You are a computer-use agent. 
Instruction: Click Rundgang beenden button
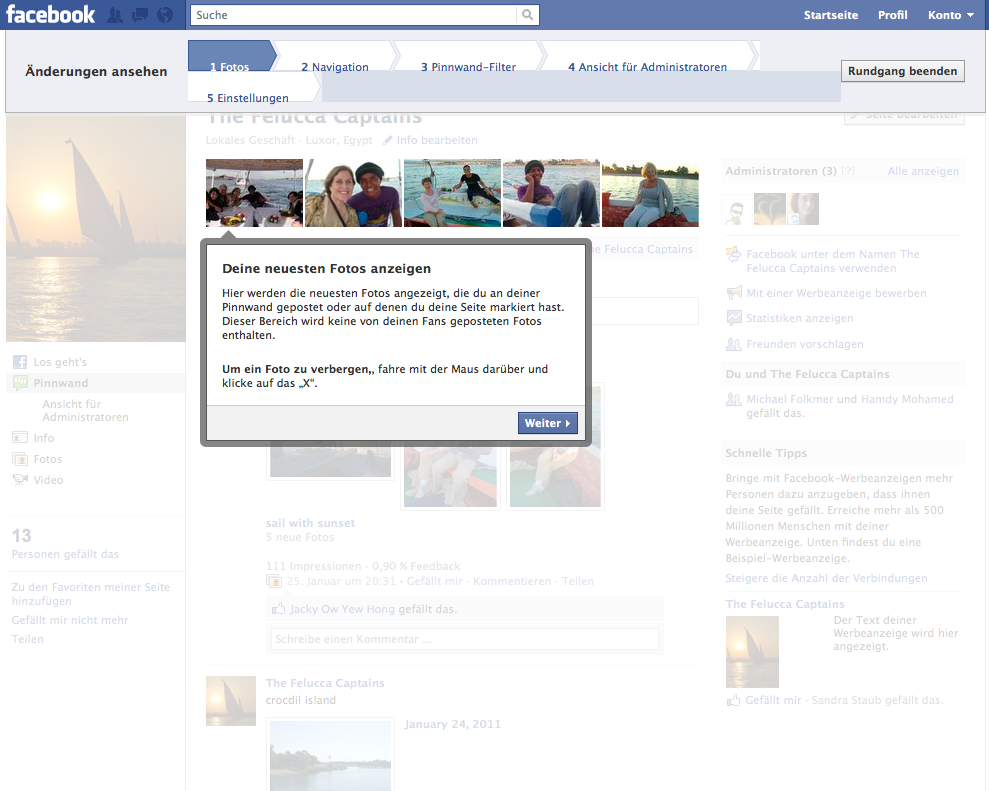point(902,71)
